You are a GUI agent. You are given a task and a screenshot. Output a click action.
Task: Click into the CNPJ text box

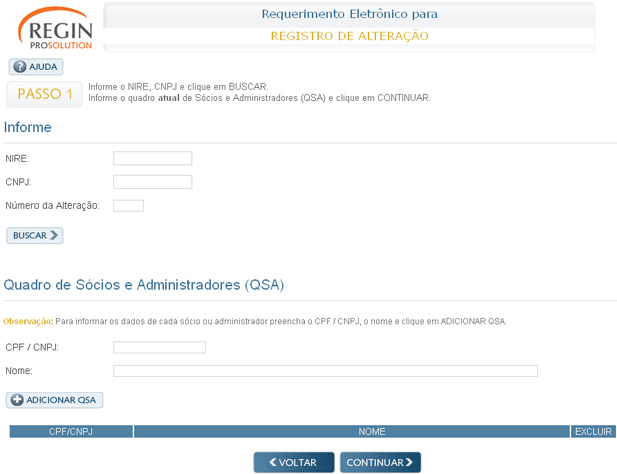coord(152,182)
